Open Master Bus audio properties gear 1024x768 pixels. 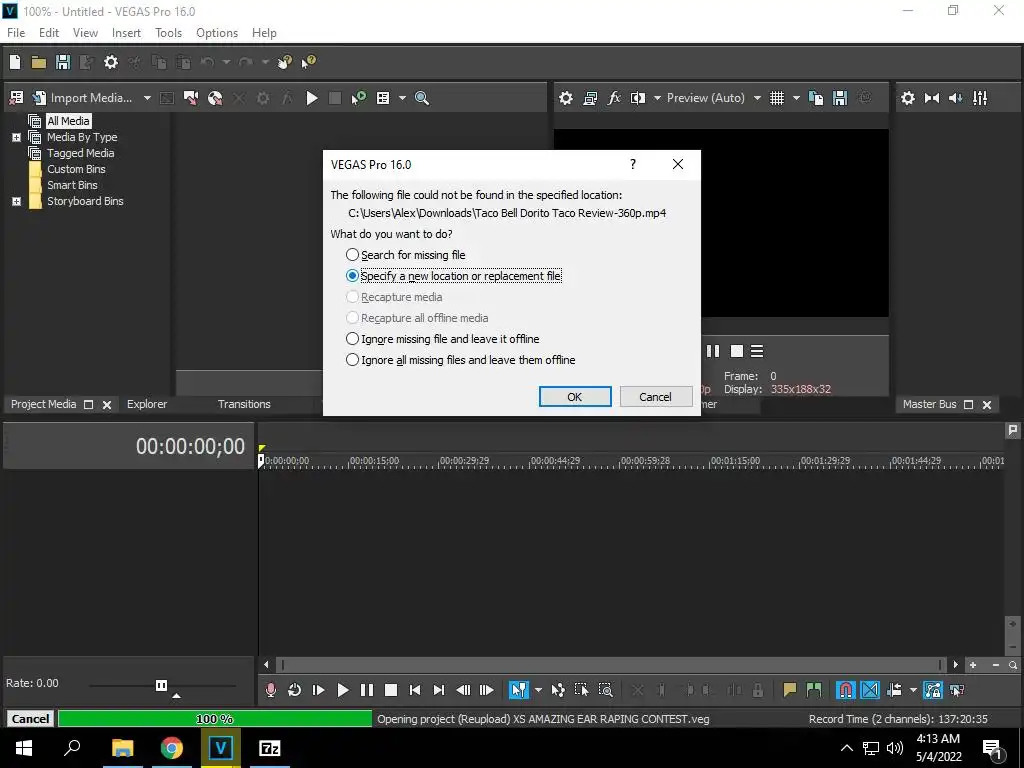(908, 98)
